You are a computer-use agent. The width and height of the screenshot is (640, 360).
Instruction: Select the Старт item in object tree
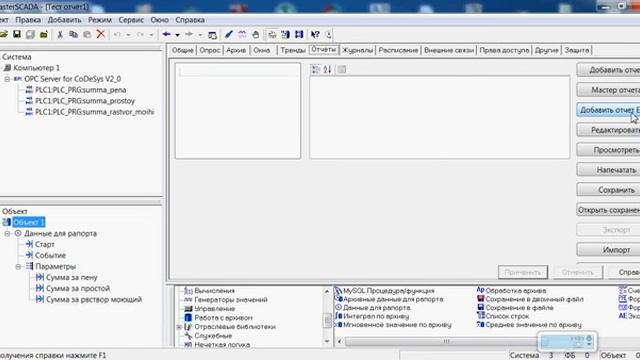pos(44,244)
